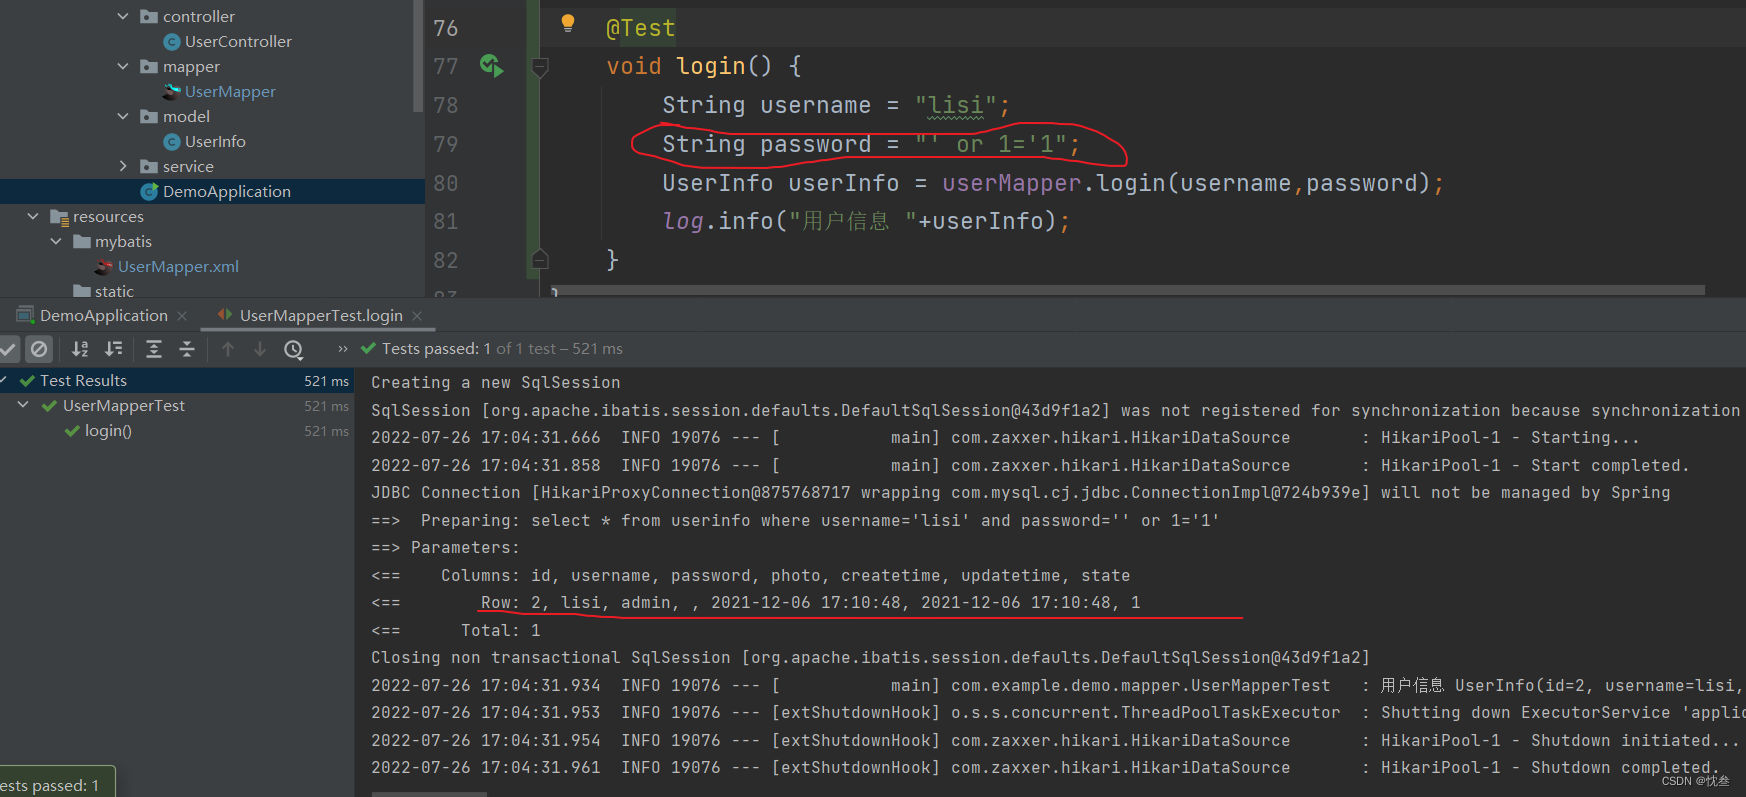
Task: Click the tests passed notification at bottom left
Action: pyautogui.click(x=57, y=783)
